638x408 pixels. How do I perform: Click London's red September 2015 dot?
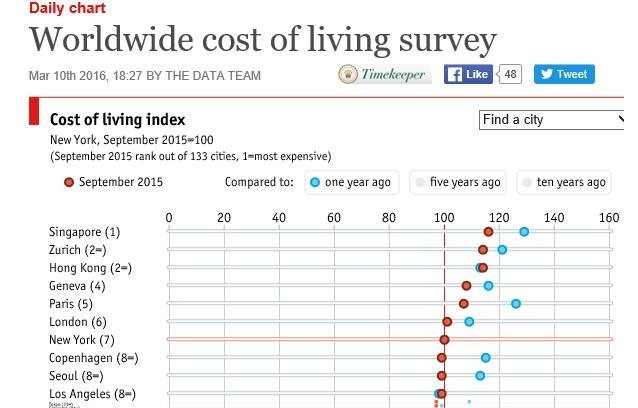click(x=447, y=322)
